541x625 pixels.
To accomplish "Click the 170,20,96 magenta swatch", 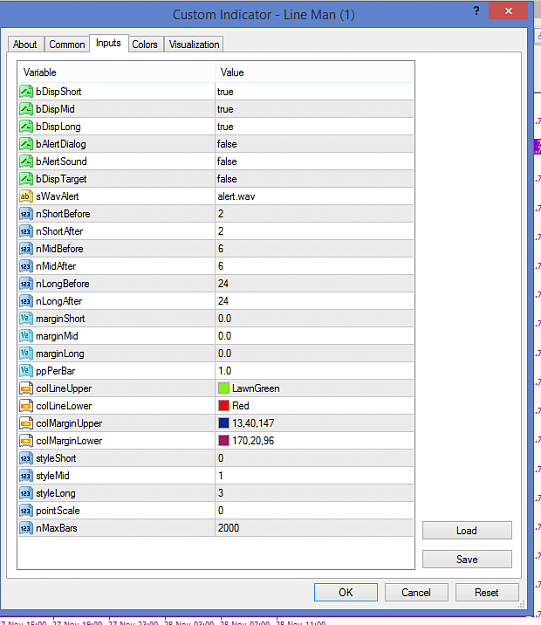I will [224, 441].
